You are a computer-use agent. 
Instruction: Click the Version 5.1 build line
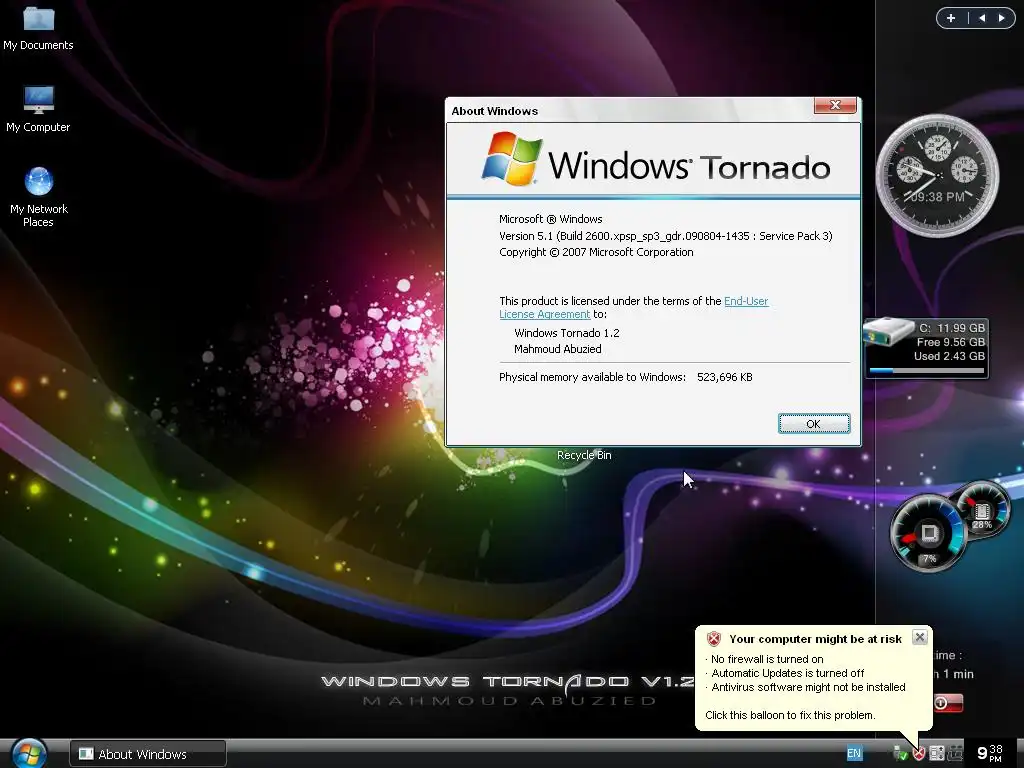pos(665,236)
